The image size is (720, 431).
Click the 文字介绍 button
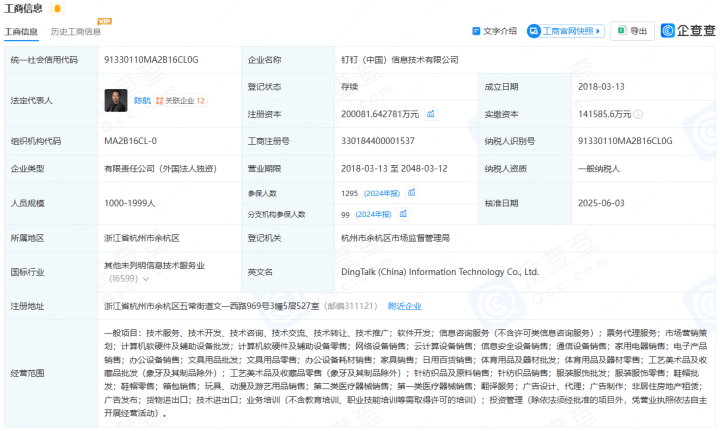[495, 31]
